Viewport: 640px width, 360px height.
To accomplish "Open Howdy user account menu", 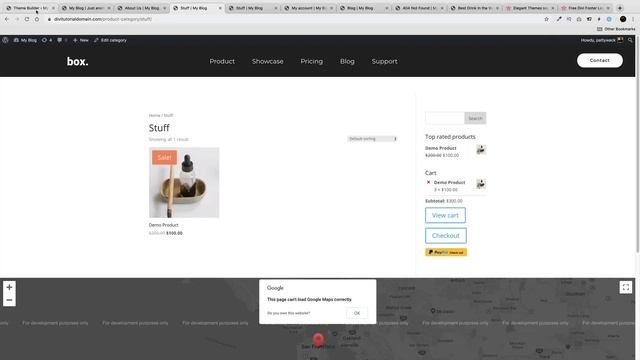I will 602,40.
